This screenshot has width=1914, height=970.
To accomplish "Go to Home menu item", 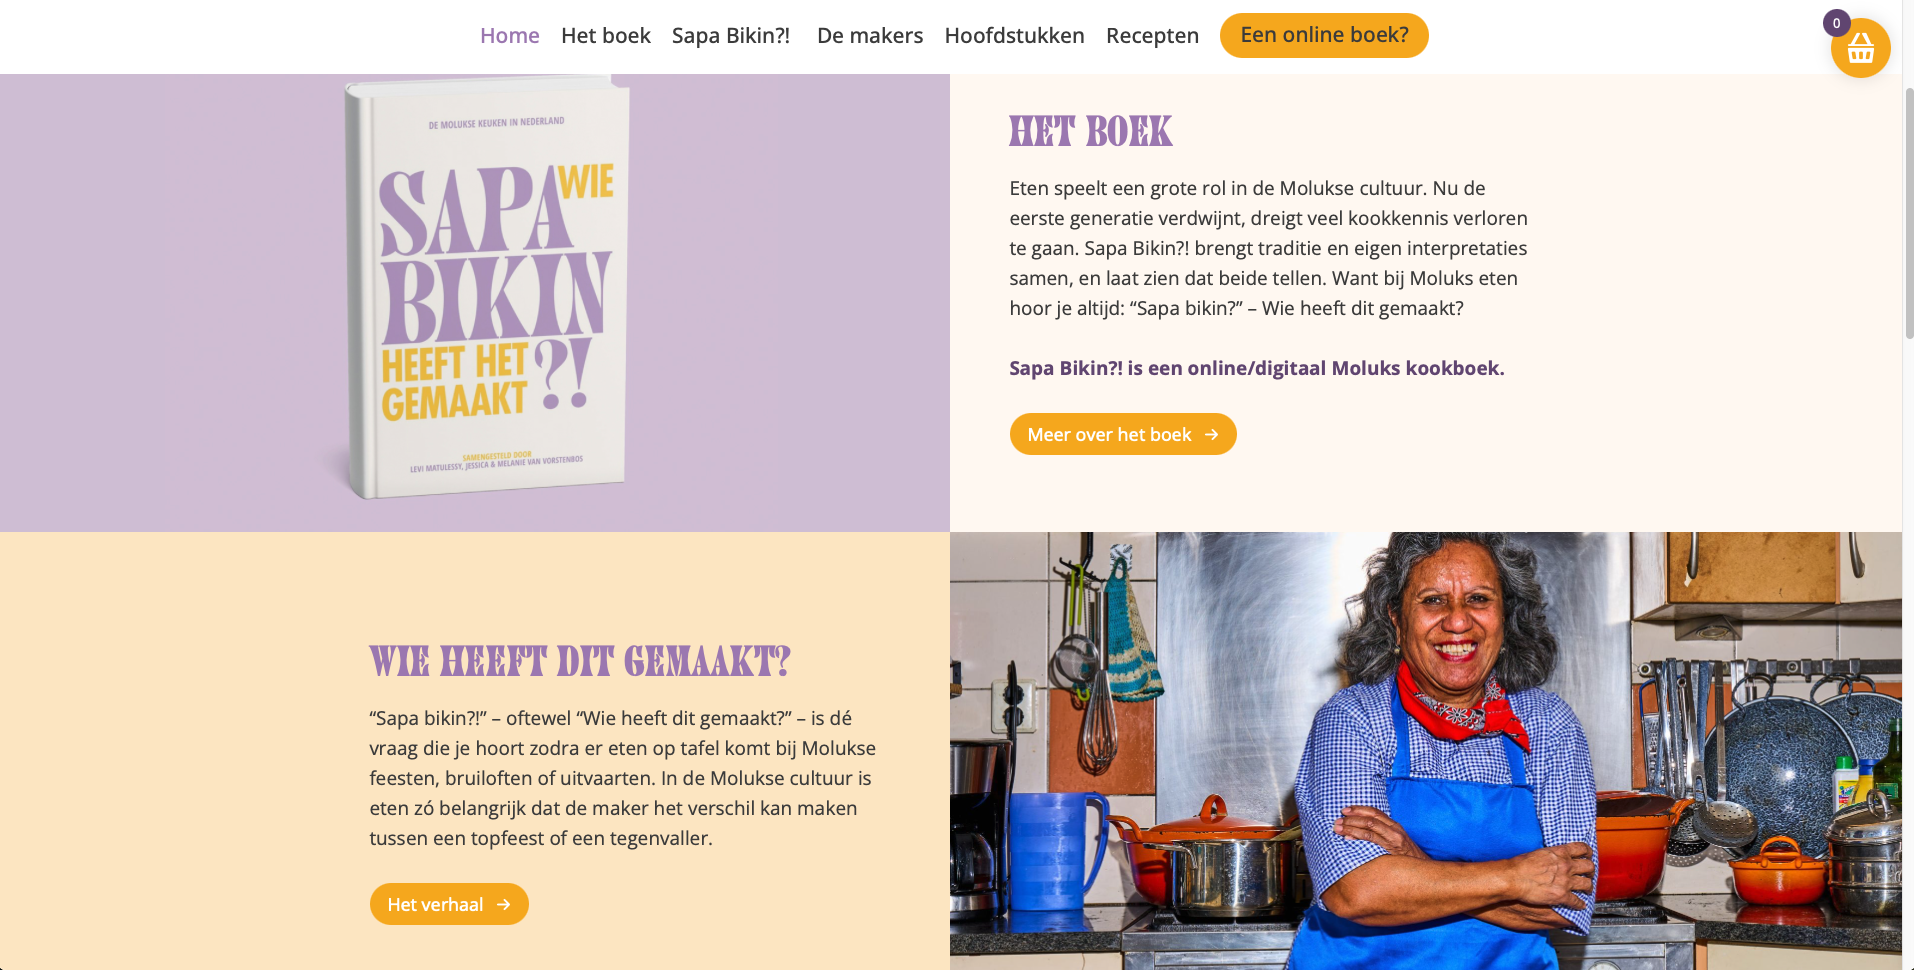I will (x=509, y=36).
